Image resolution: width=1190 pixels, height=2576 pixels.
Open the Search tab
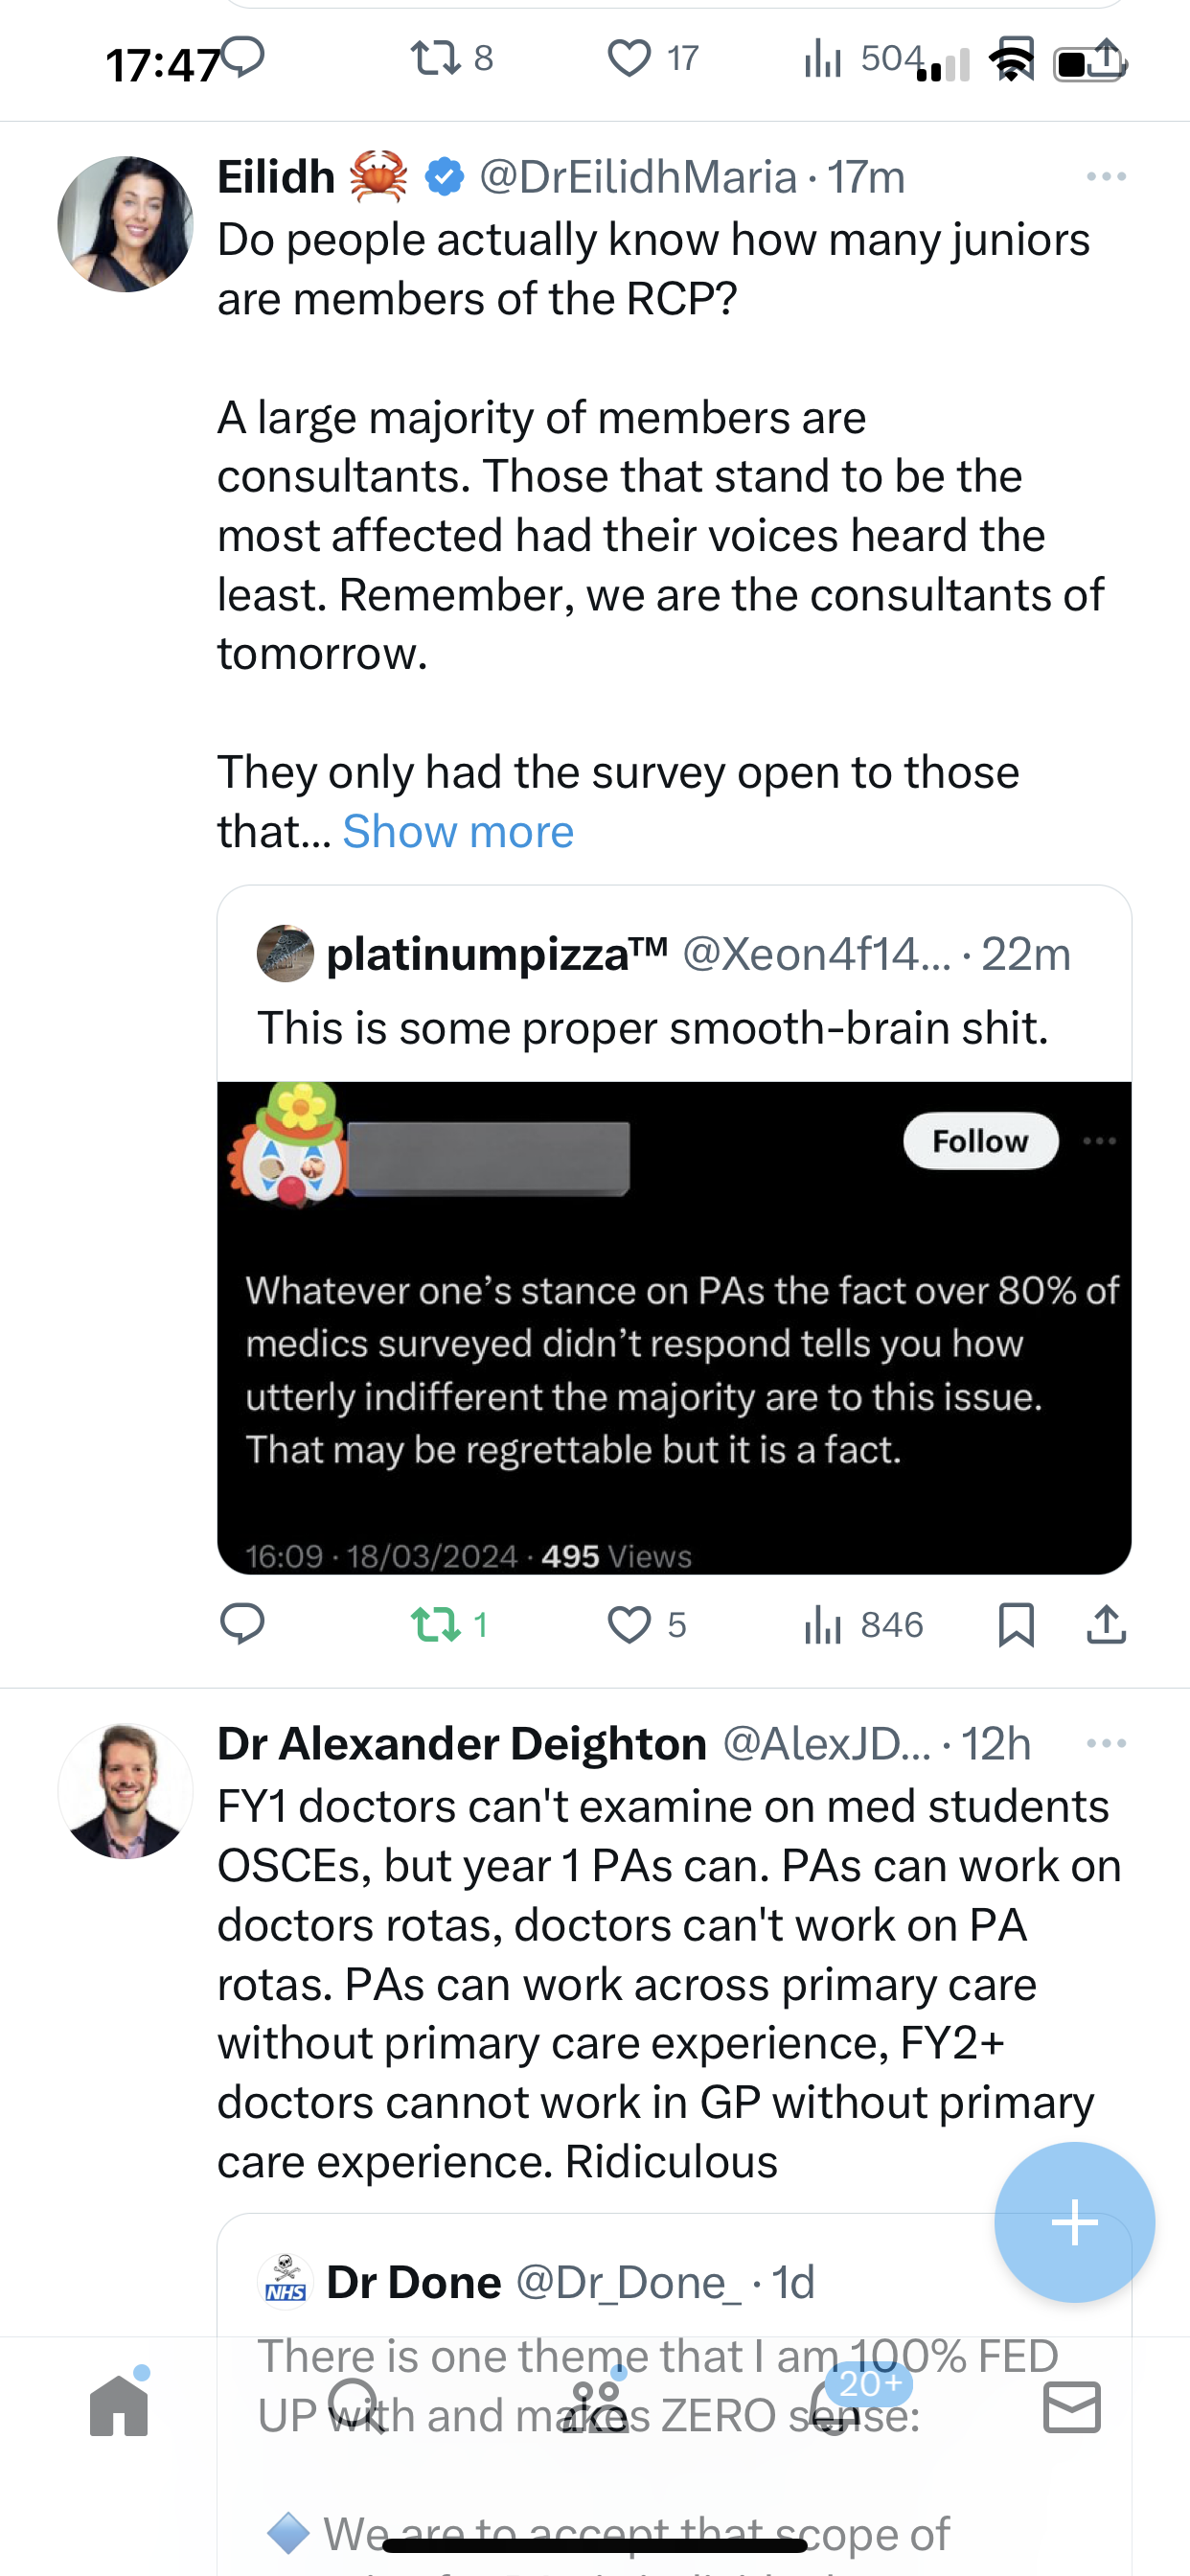pyautogui.click(x=356, y=2405)
